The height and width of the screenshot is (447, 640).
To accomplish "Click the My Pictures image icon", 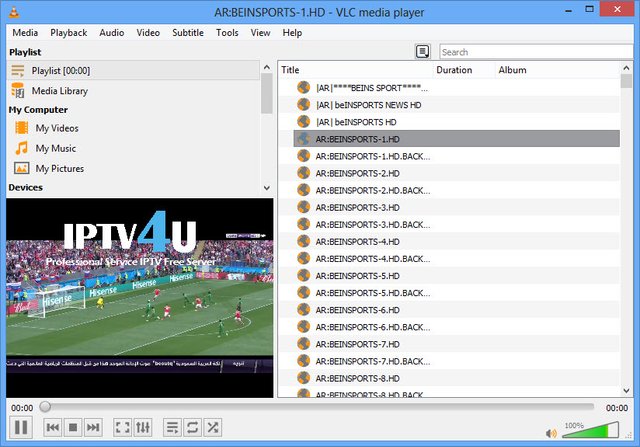I will click(x=22, y=168).
